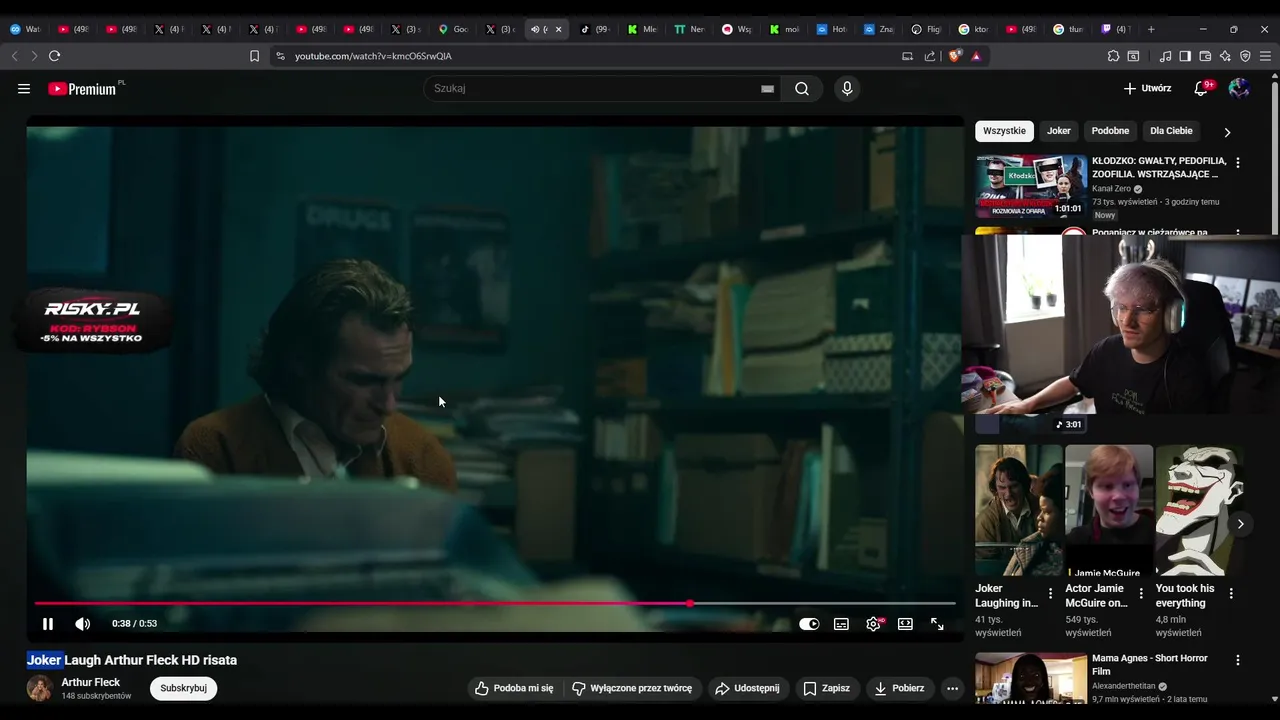Switch to the TikTok tab

596,29
